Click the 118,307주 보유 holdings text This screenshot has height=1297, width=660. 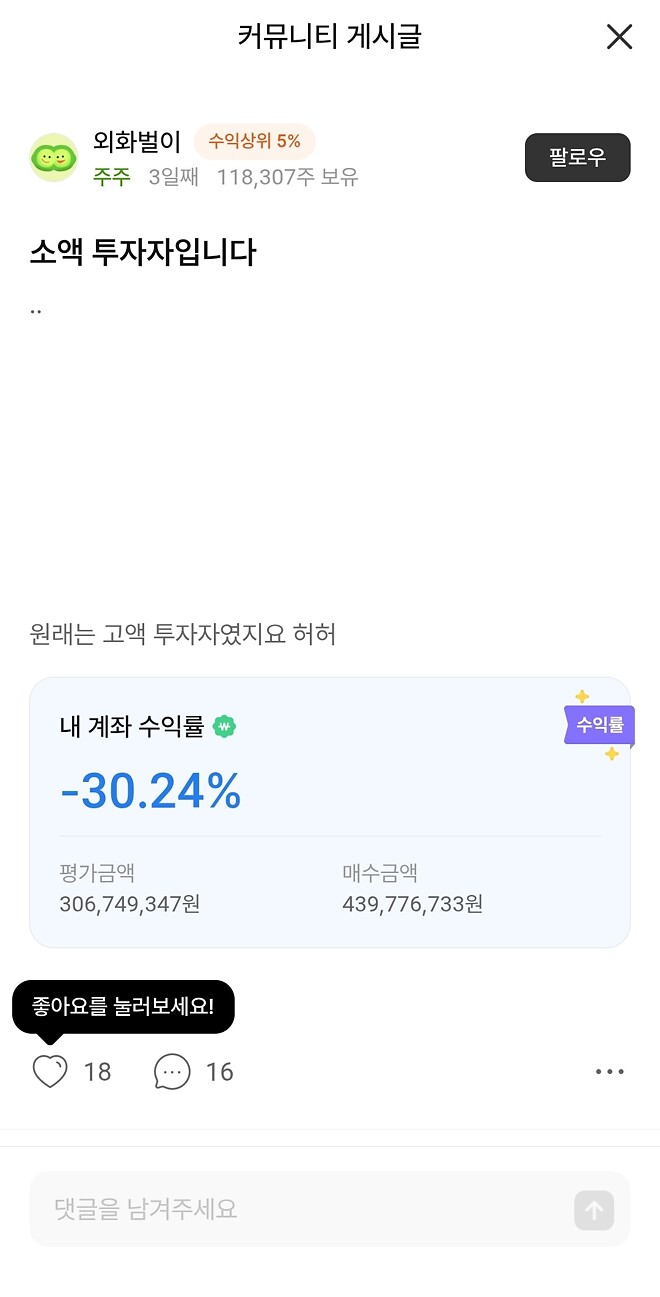click(x=287, y=176)
